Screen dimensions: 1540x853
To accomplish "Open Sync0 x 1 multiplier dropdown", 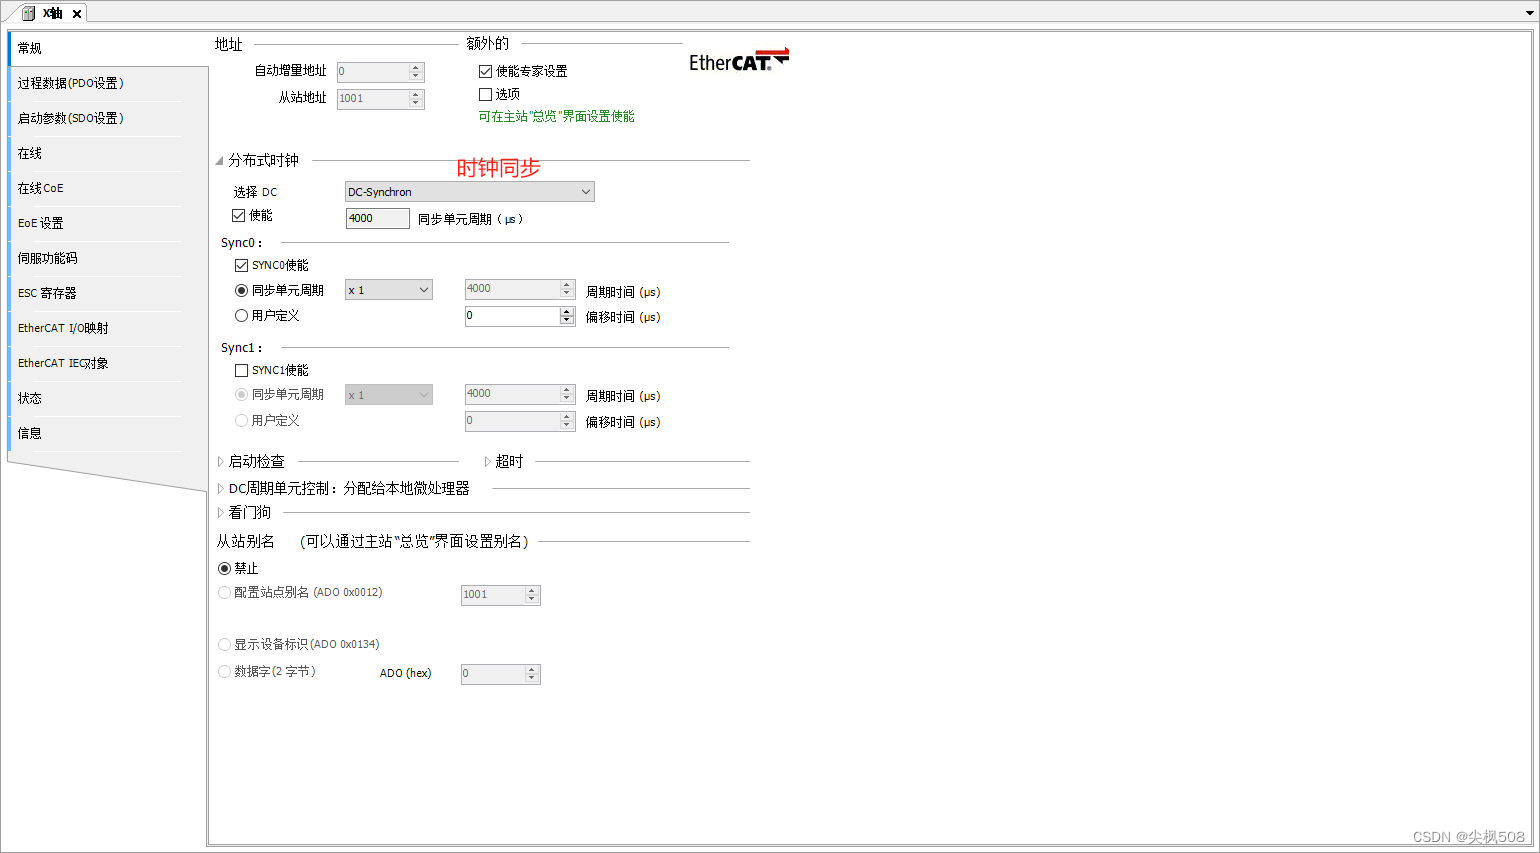I will pyautogui.click(x=388, y=290).
